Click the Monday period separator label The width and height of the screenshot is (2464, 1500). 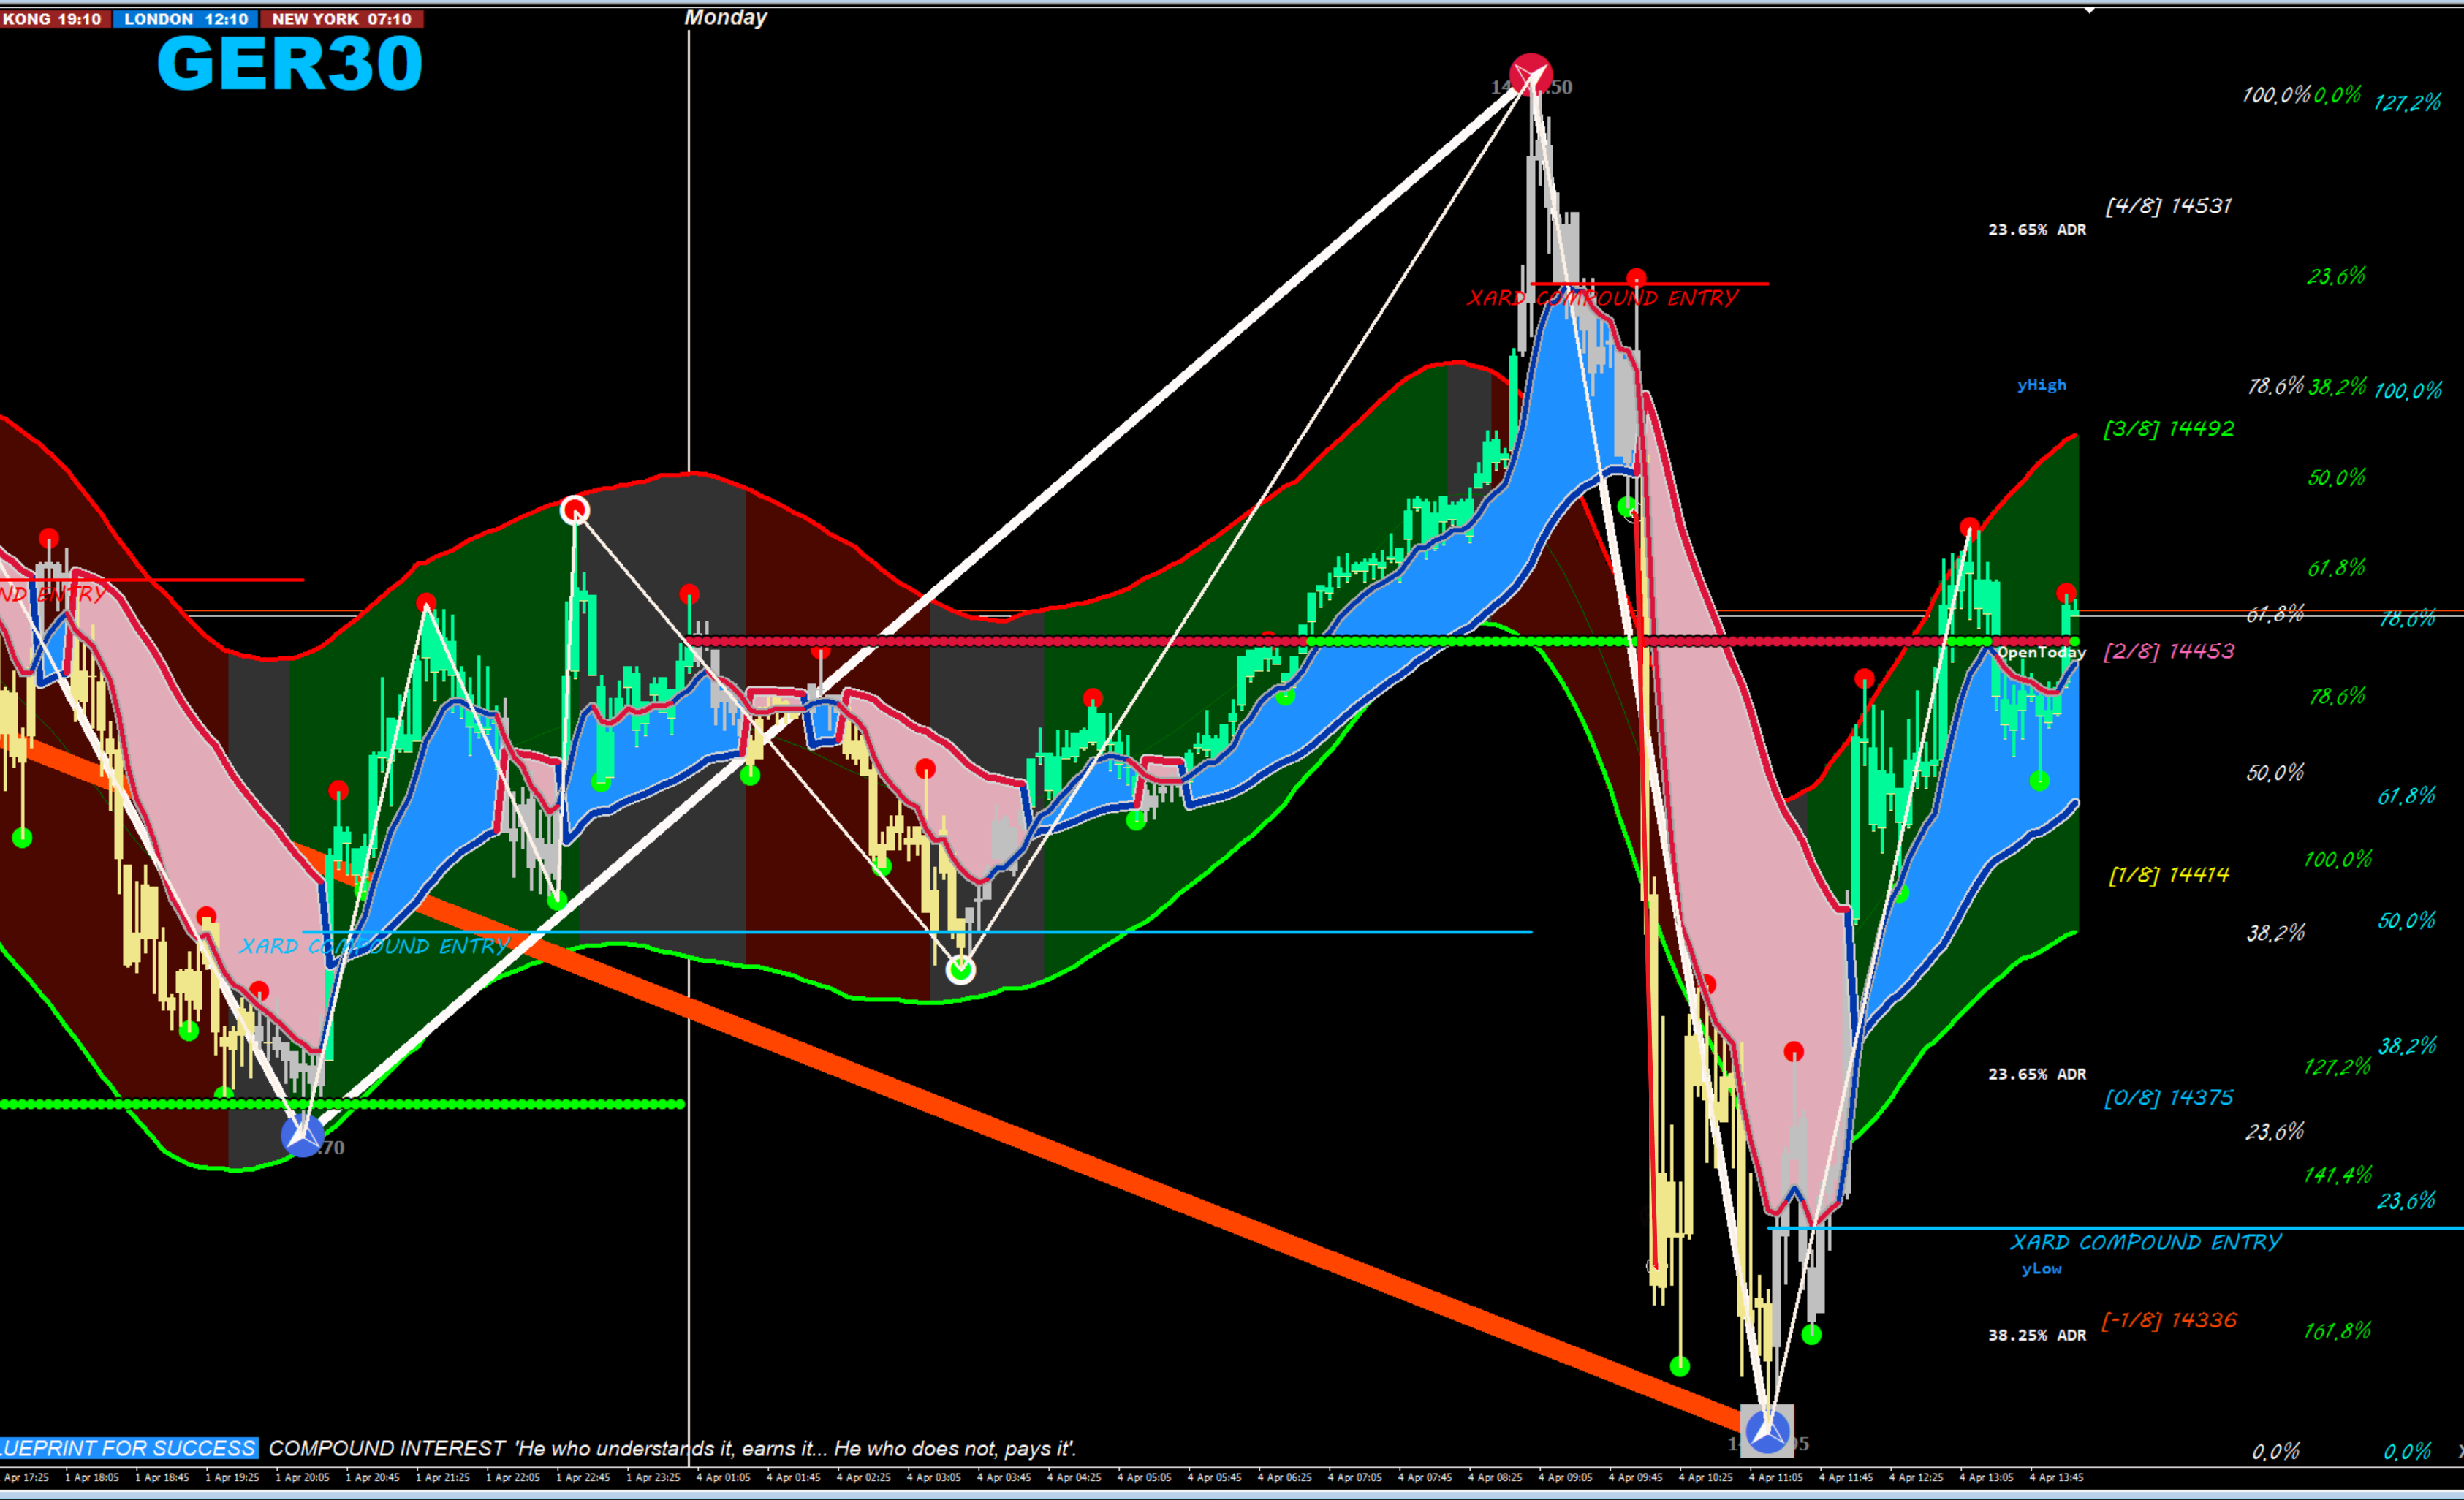coord(725,17)
